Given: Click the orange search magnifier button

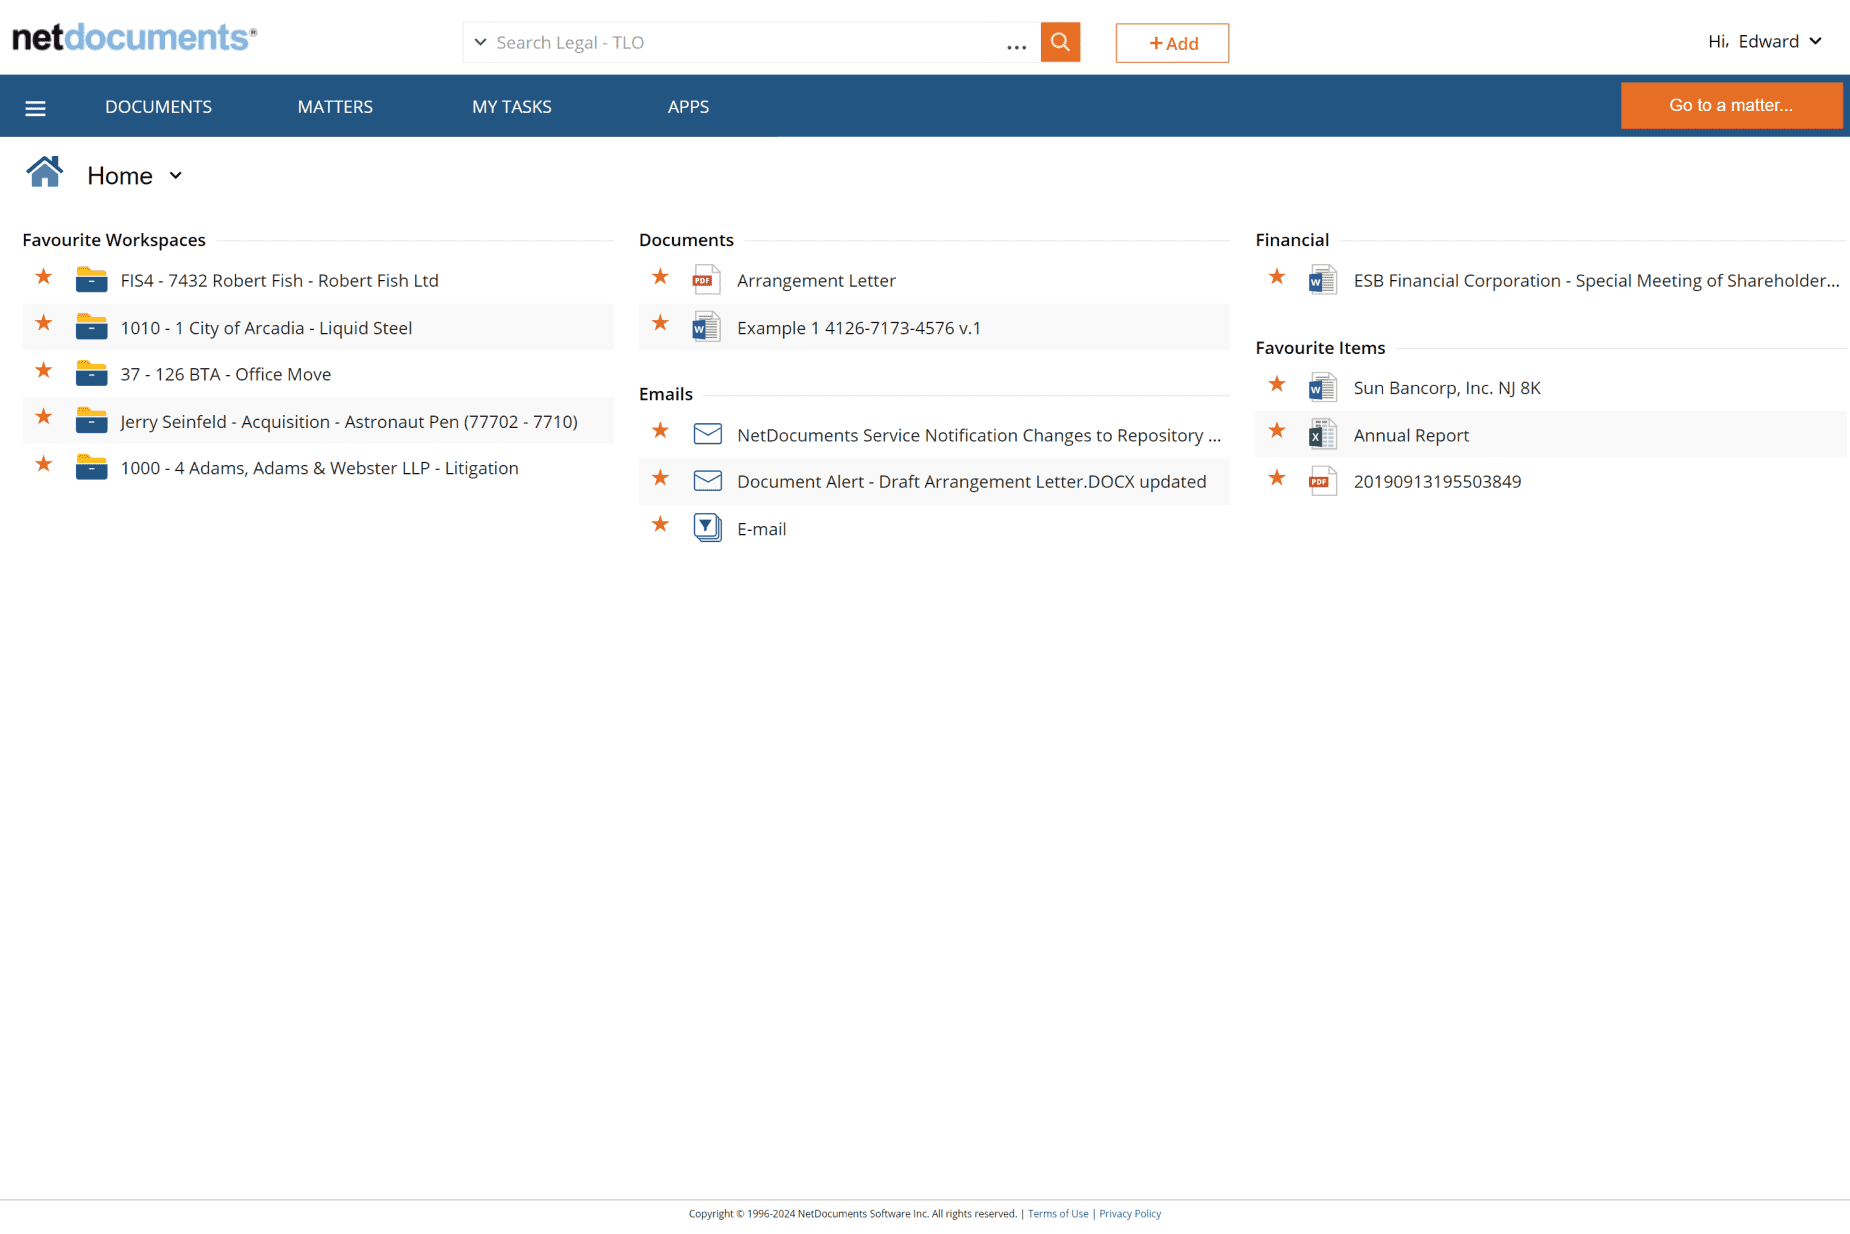Looking at the screenshot, I should click(1059, 42).
